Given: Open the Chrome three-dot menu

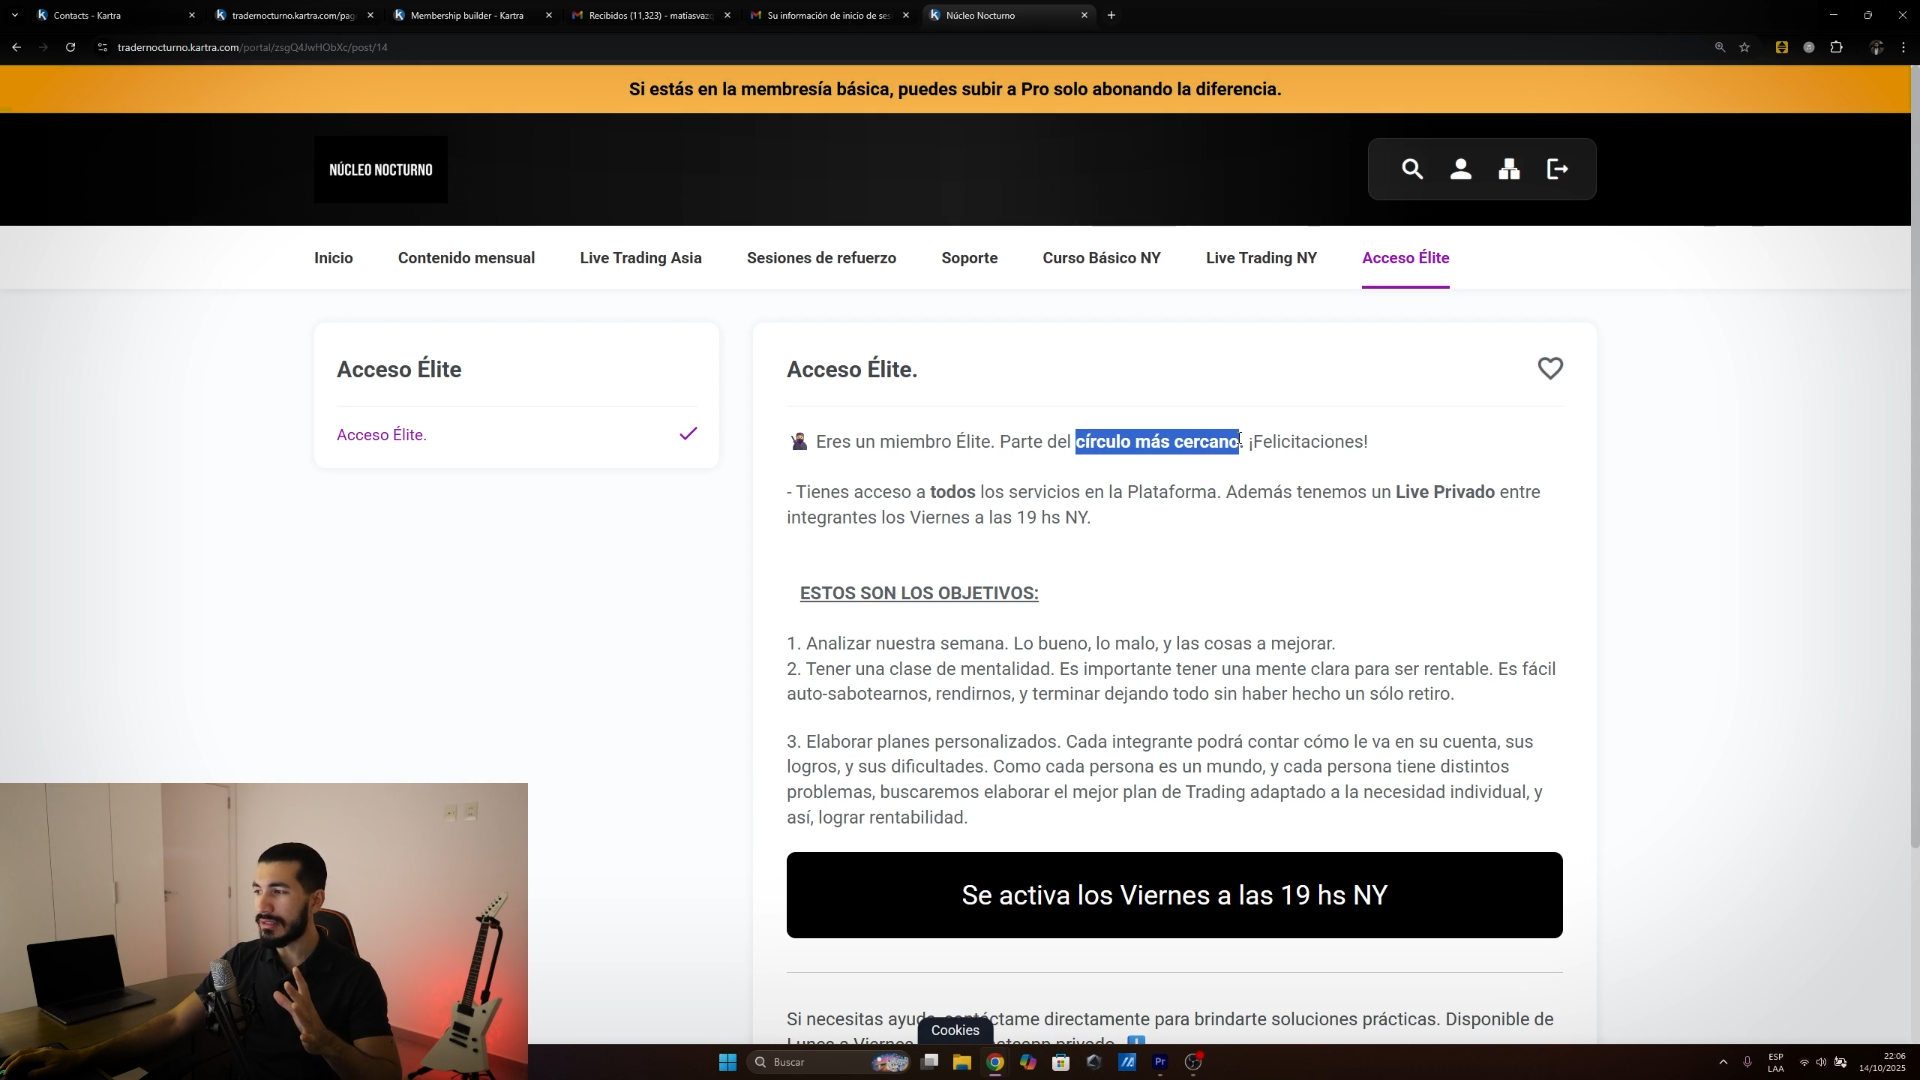Looking at the screenshot, I should point(1903,47).
